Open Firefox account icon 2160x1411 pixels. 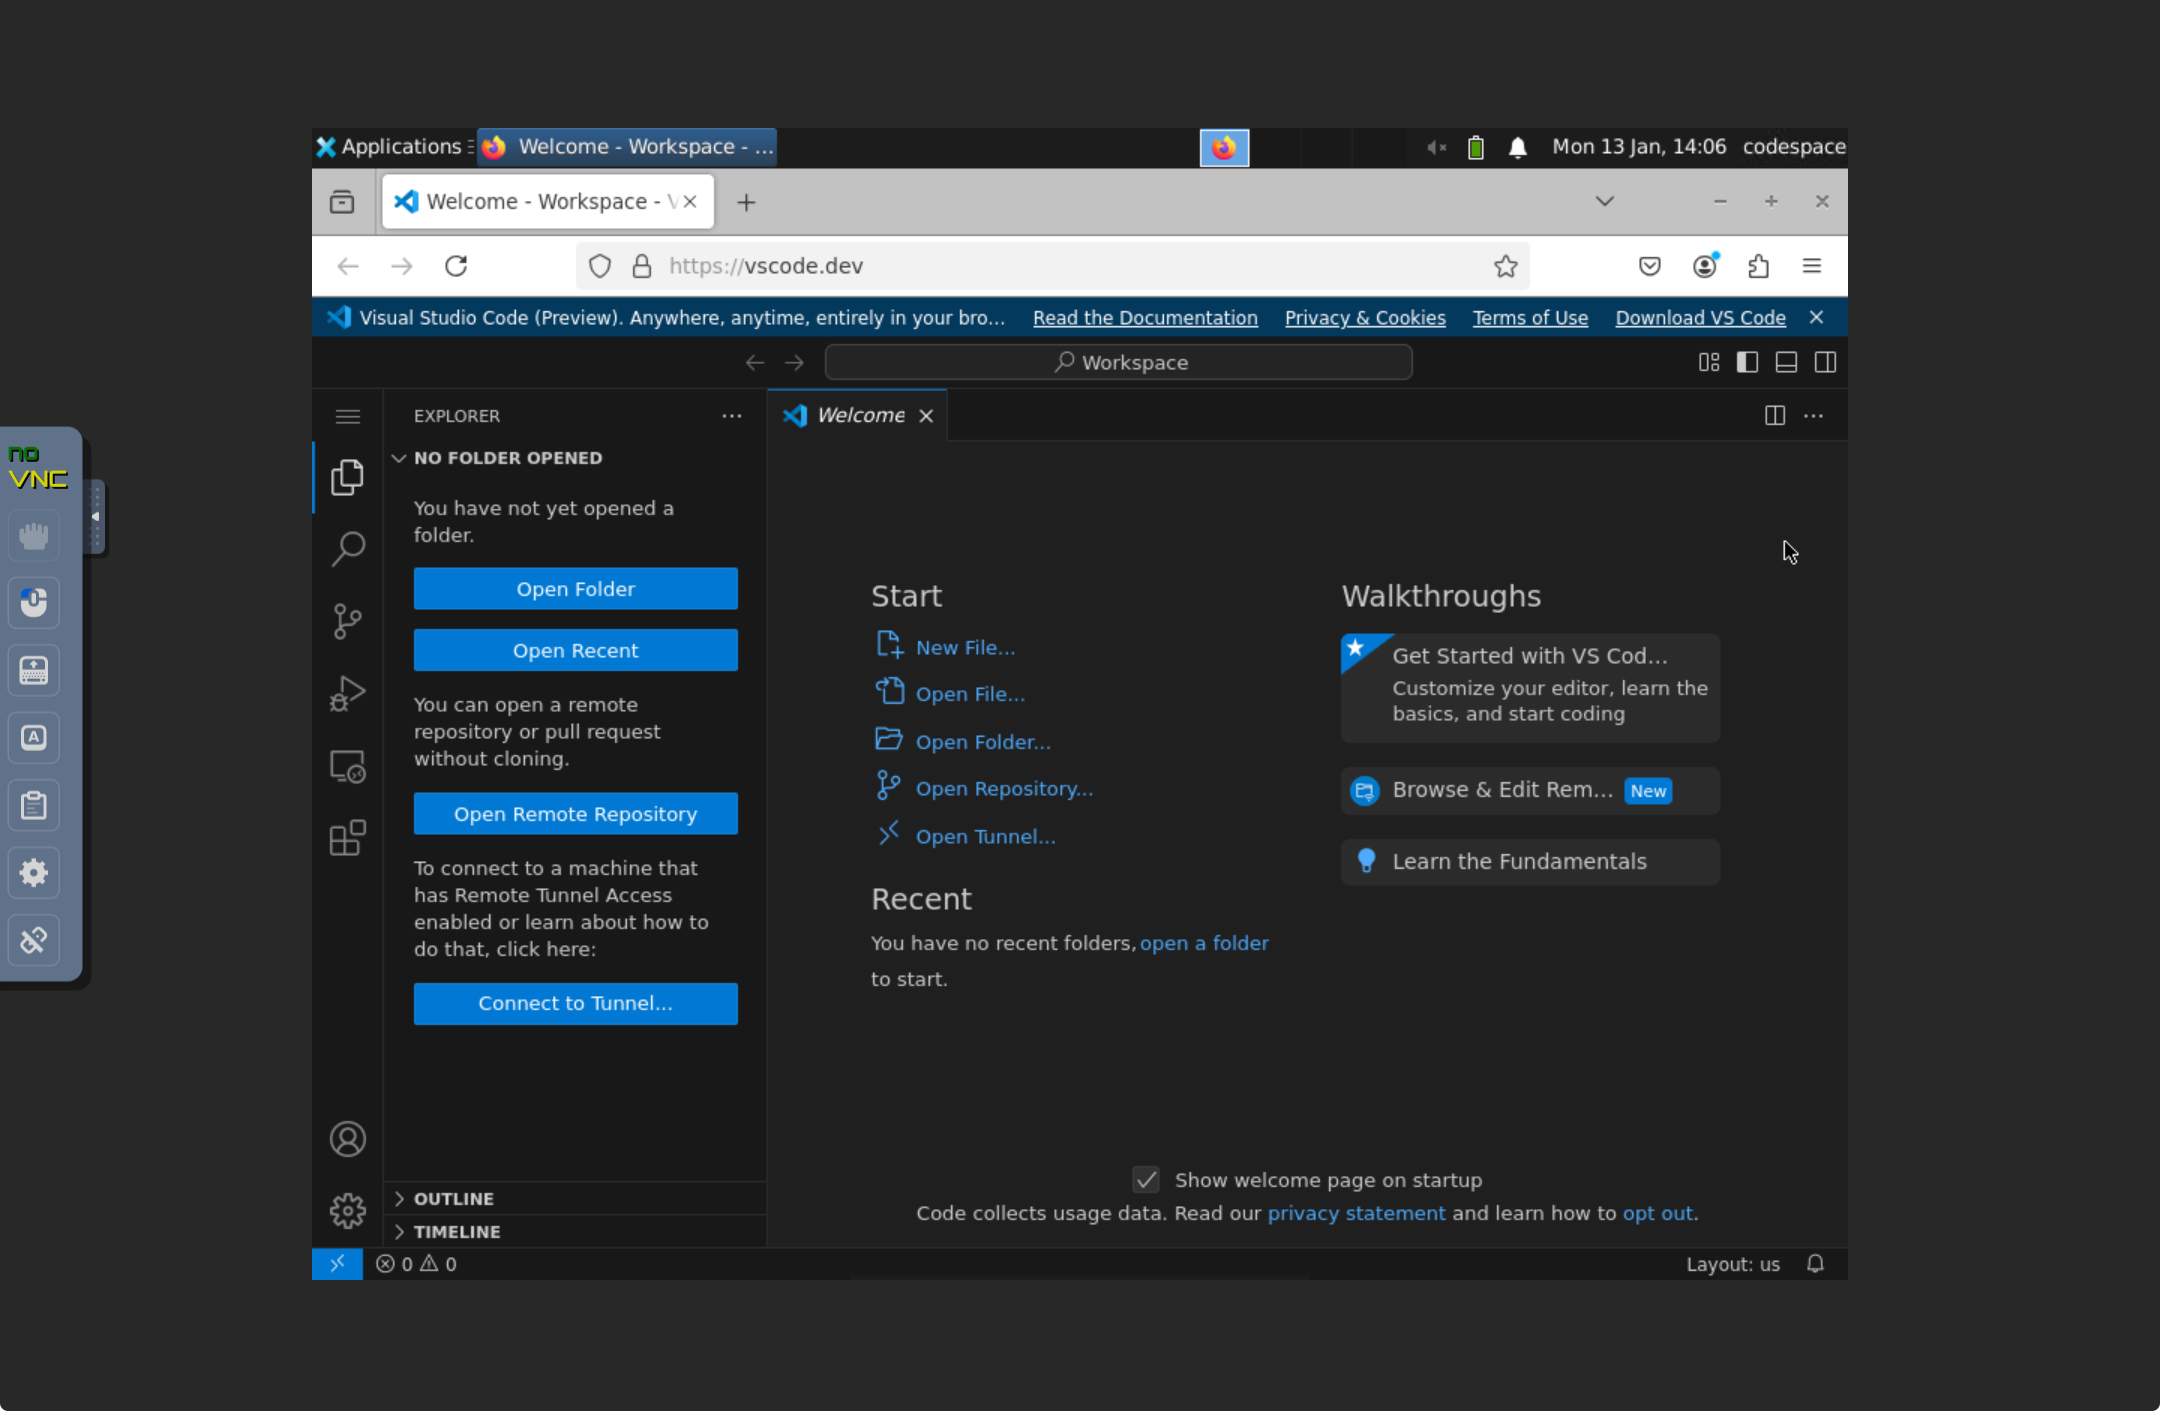pos(1705,266)
